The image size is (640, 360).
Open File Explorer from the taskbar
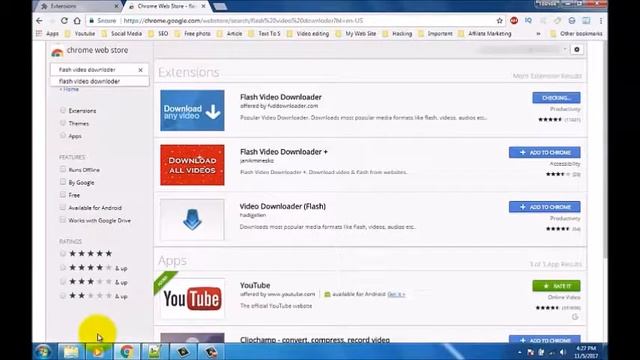71,351
